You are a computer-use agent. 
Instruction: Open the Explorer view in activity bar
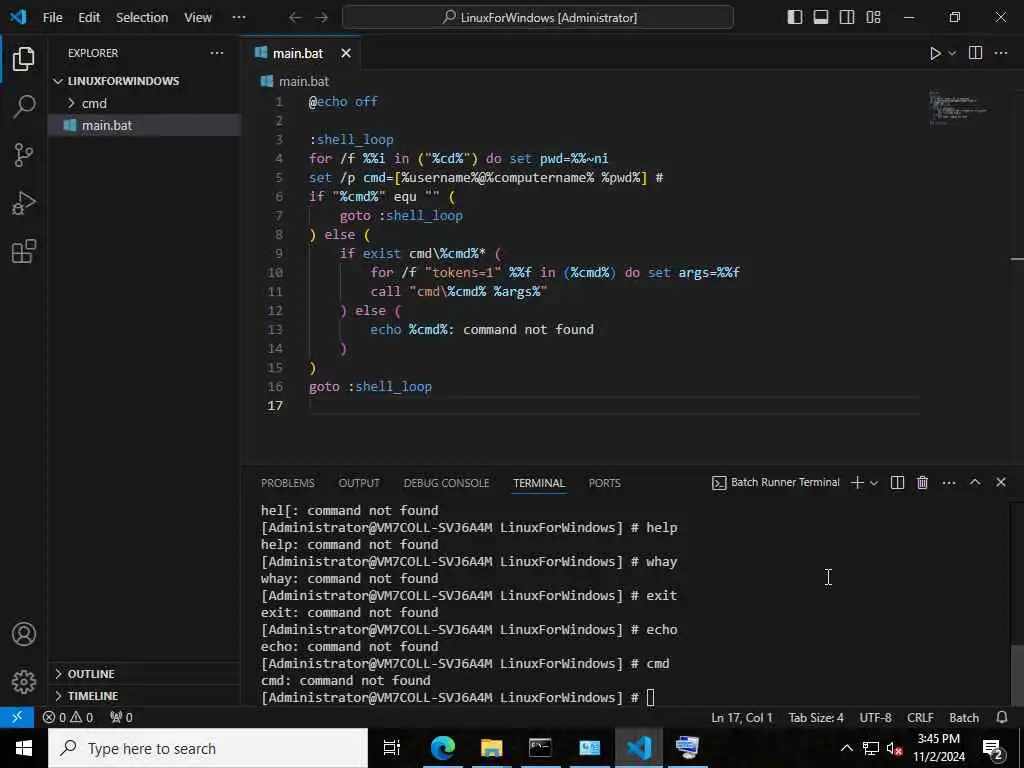[24, 59]
